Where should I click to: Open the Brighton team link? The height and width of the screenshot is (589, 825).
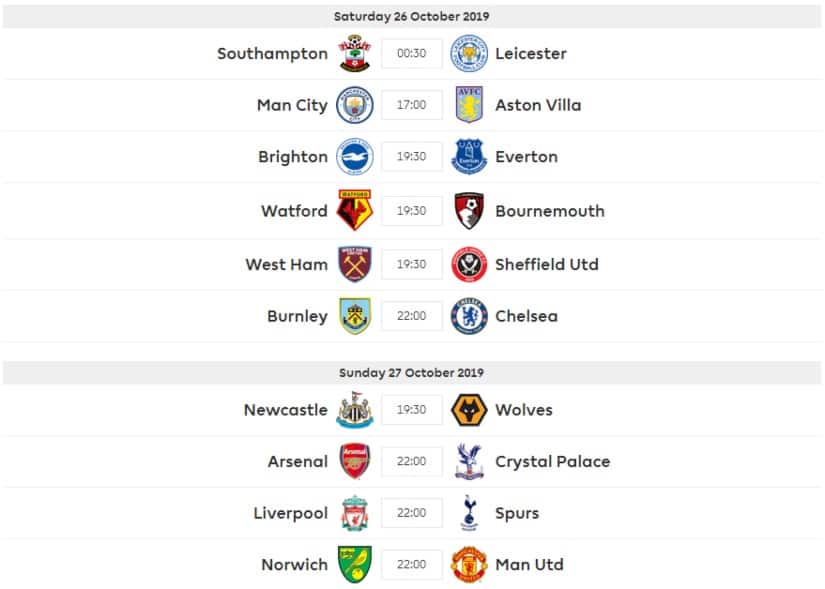click(x=293, y=157)
